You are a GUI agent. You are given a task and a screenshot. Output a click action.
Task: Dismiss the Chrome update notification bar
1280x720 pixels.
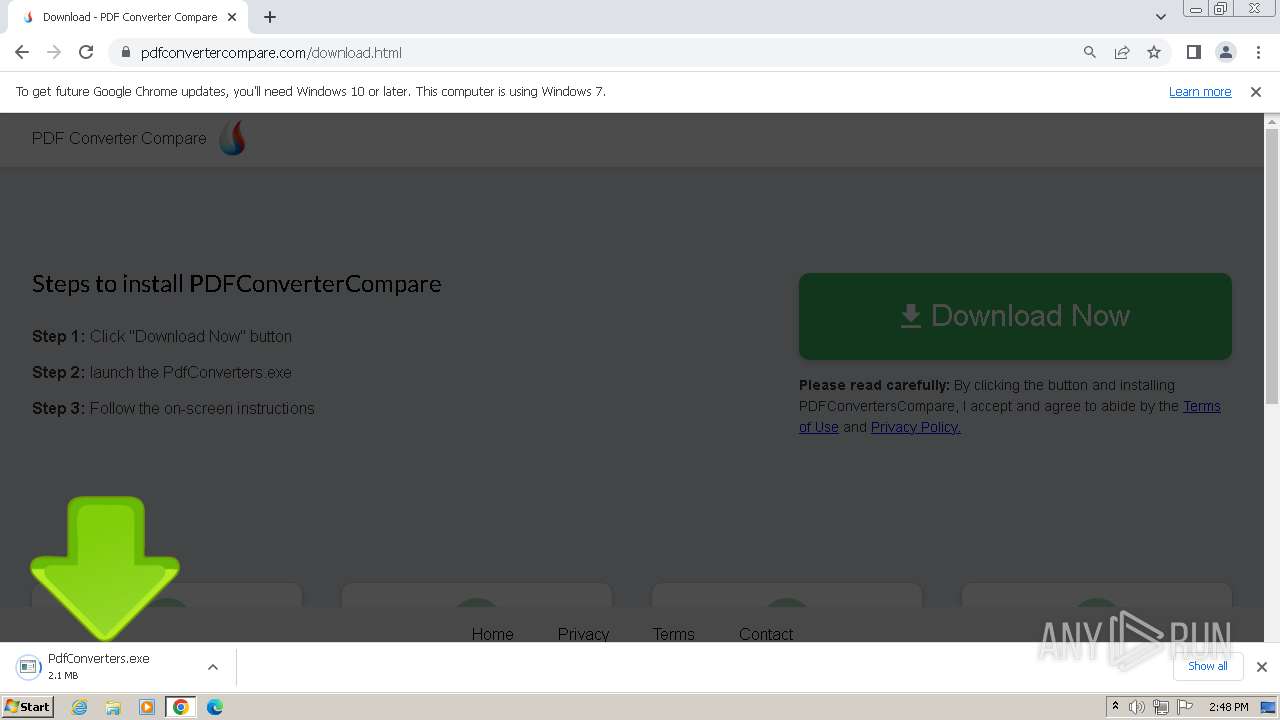pyautogui.click(x=1256, y=91)
